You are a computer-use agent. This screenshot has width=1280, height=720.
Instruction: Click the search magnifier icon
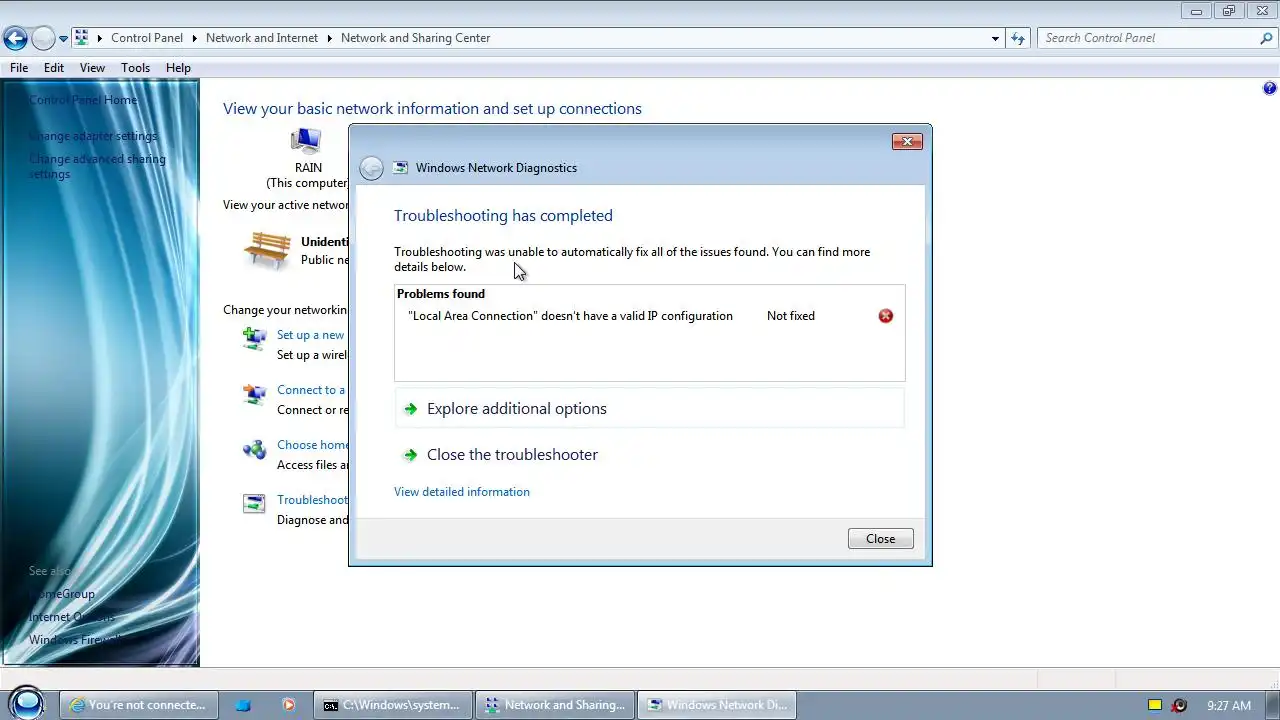tap(1266, 38)
